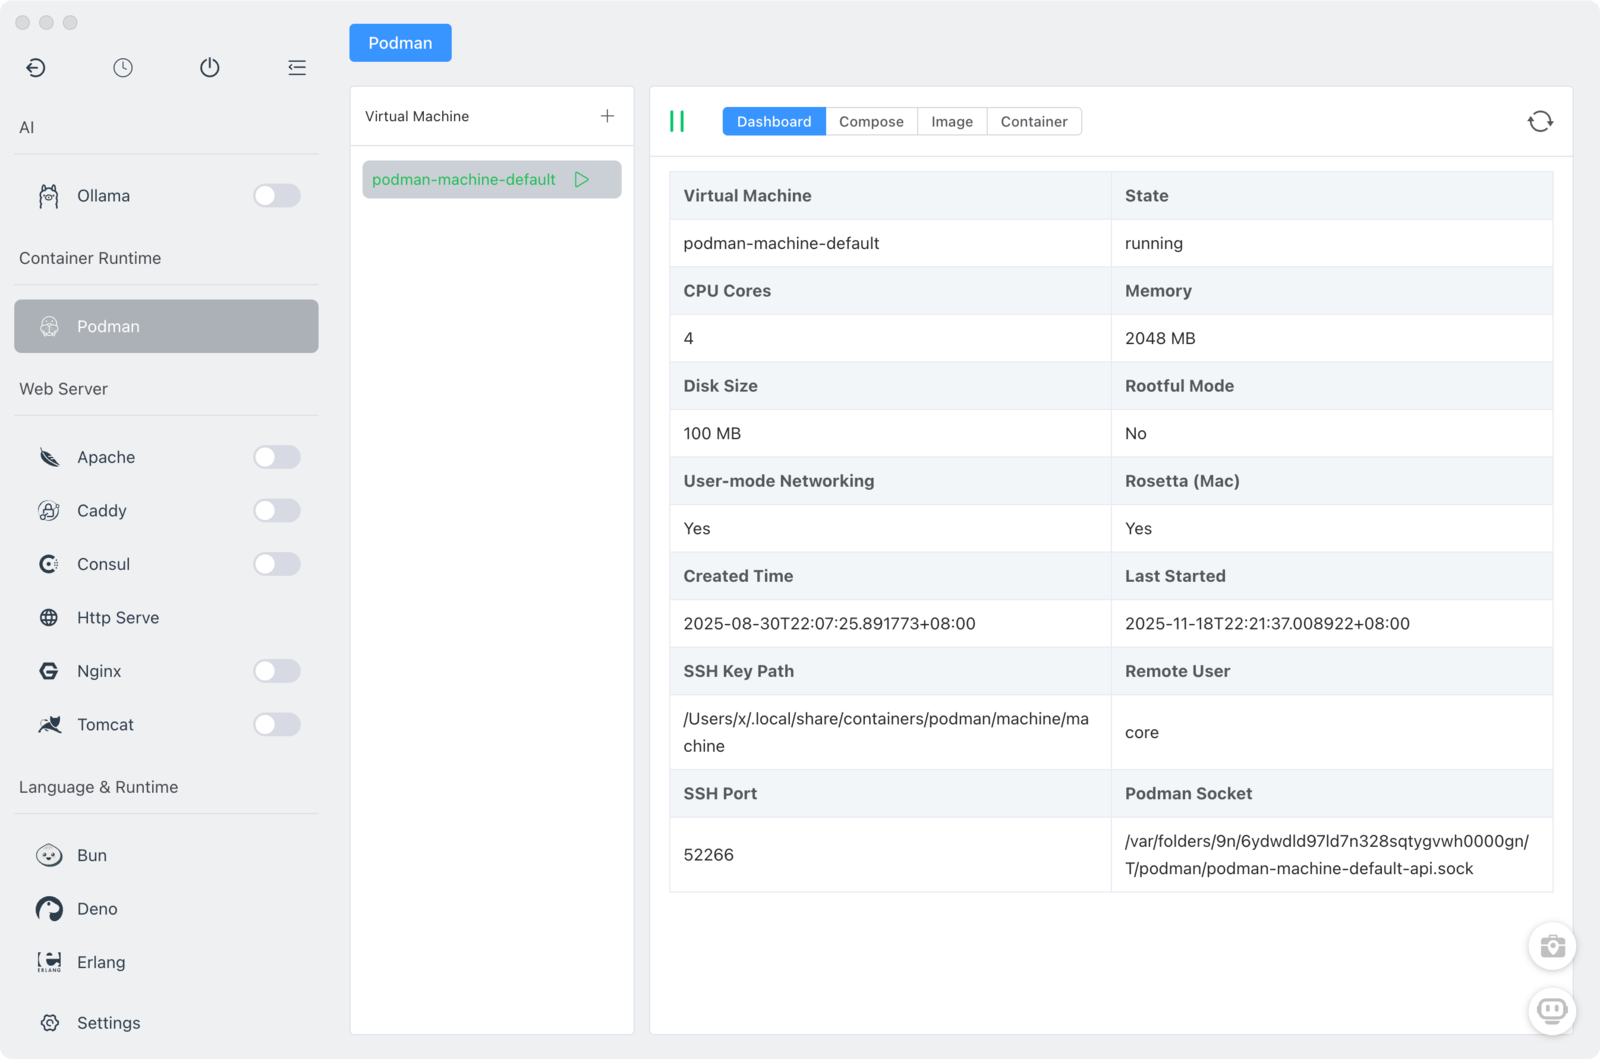Select the Image tab
The height and width of the screenshot is (1059, 1600).
951,122
